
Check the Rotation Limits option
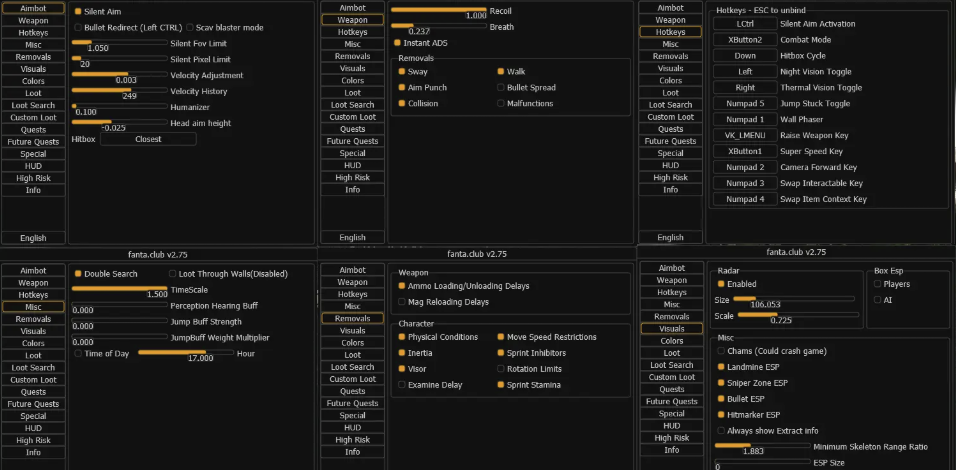point(500,369)
